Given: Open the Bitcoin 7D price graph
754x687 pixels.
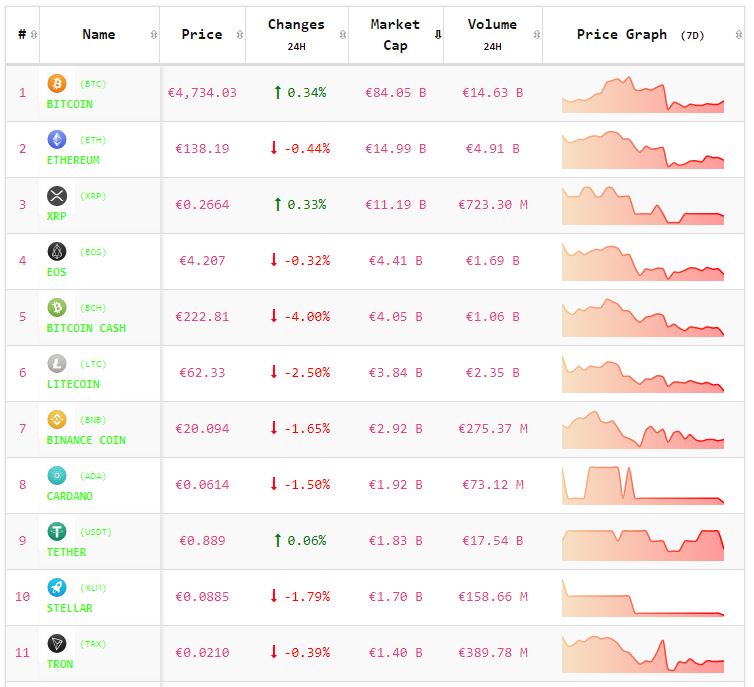Looking at the screenshot, I should pos(642,94).
